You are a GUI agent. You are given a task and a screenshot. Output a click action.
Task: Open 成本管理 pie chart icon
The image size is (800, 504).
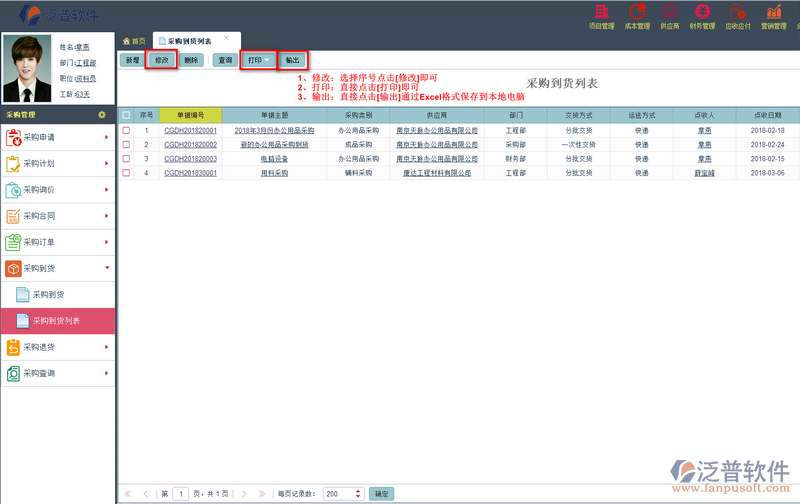point(636,13)
